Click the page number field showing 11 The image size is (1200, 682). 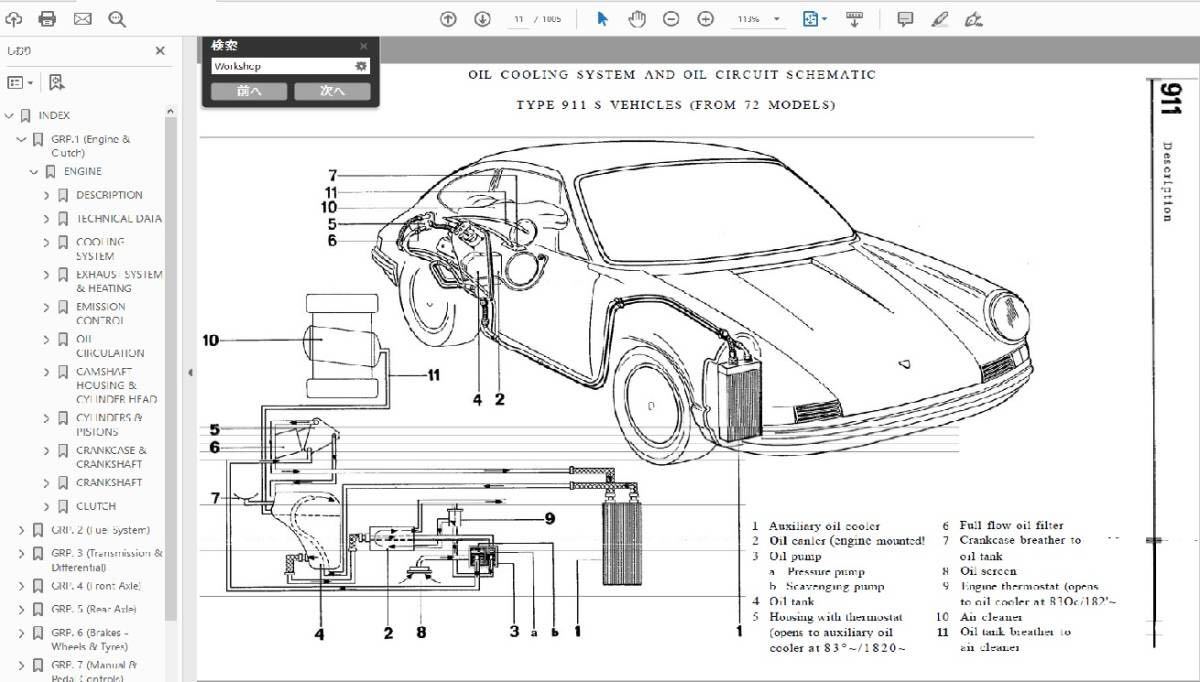pos(518,19)
